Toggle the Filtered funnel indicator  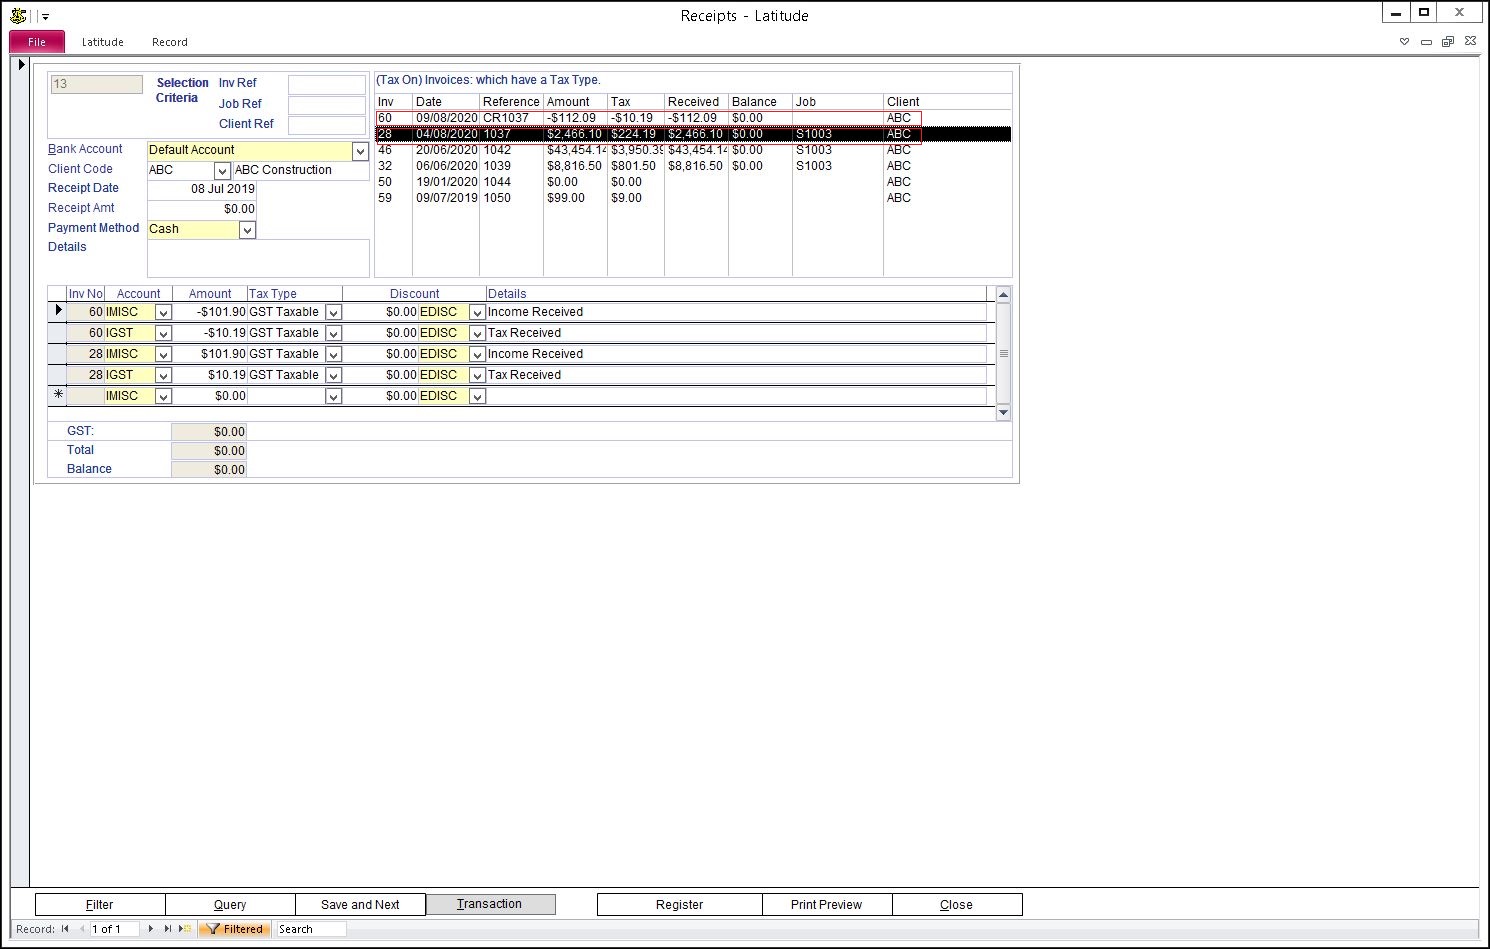[x=235, y=929]
